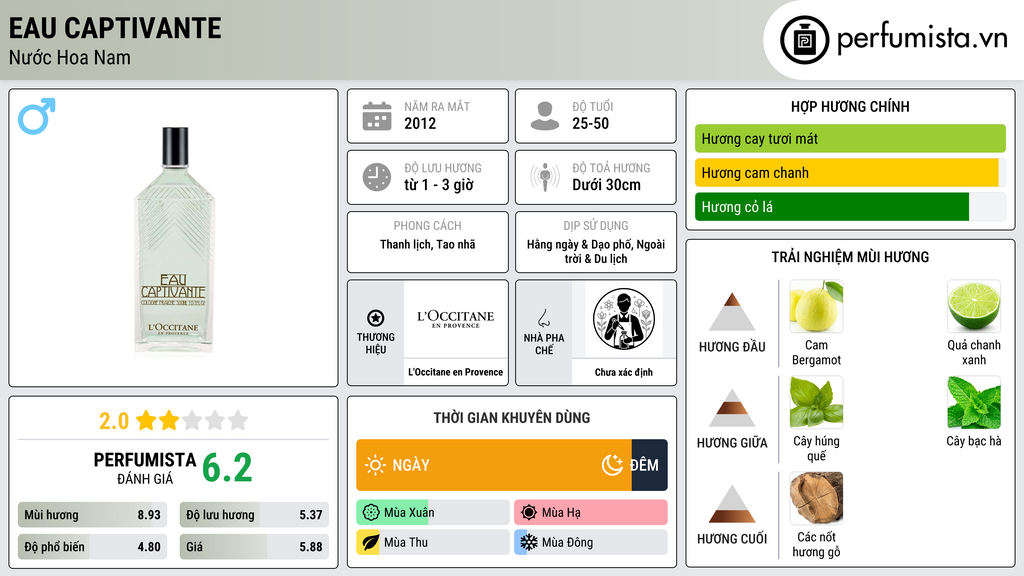Click the Nước Hoa Nam subtitle

click(70, 58)
